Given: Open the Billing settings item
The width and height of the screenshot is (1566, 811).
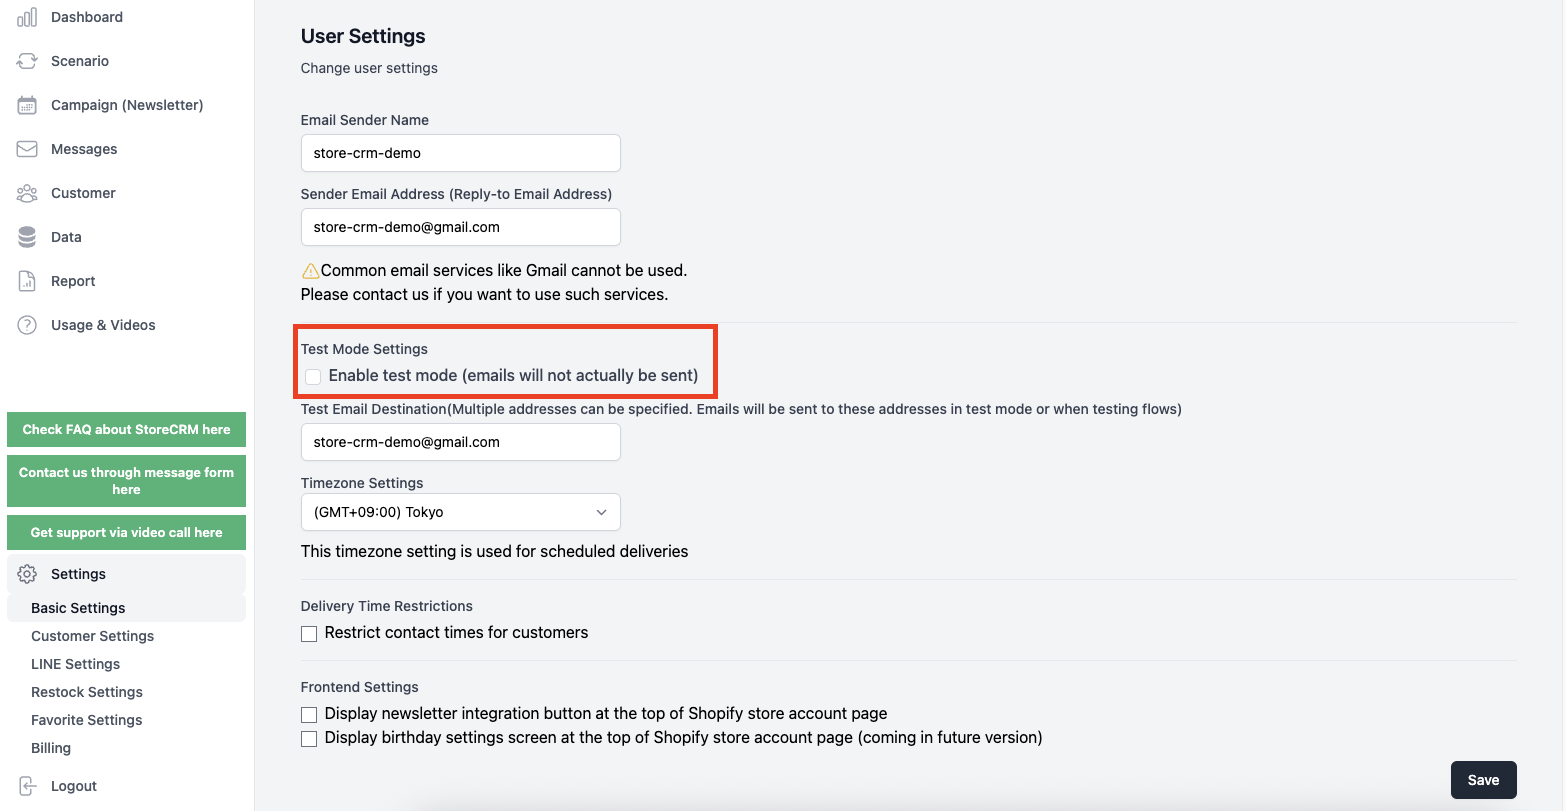Looking at the screenshot, I should tap(51, 748).
